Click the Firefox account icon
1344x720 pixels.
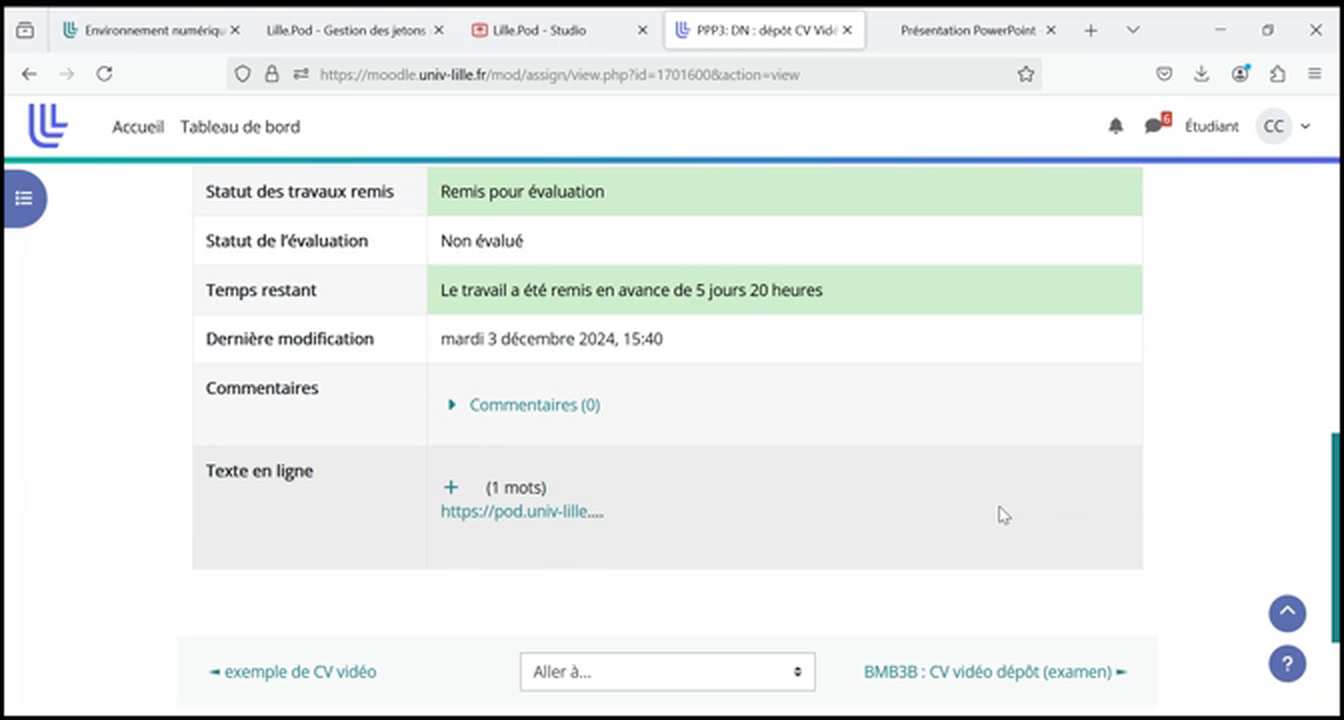pos(1240,73)
